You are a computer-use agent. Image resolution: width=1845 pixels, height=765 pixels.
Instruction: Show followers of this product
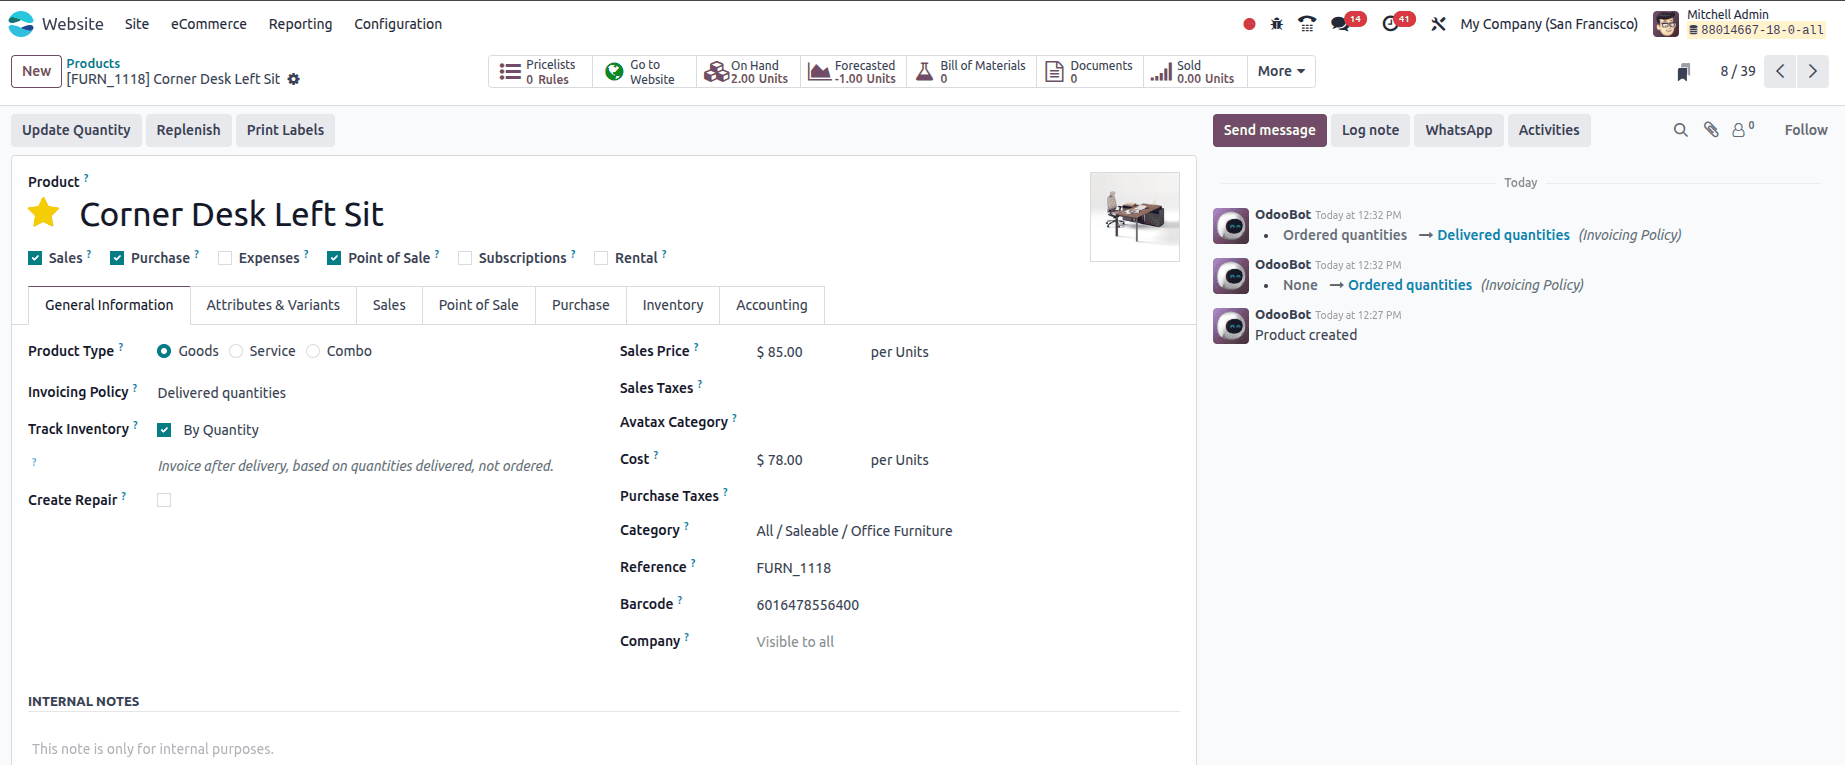pos(1743,130)
